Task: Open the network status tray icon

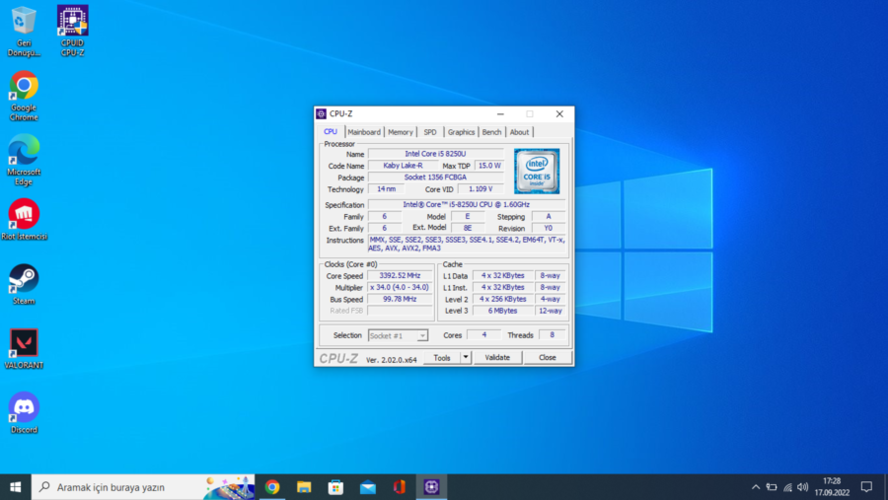Action: point(787,487)
